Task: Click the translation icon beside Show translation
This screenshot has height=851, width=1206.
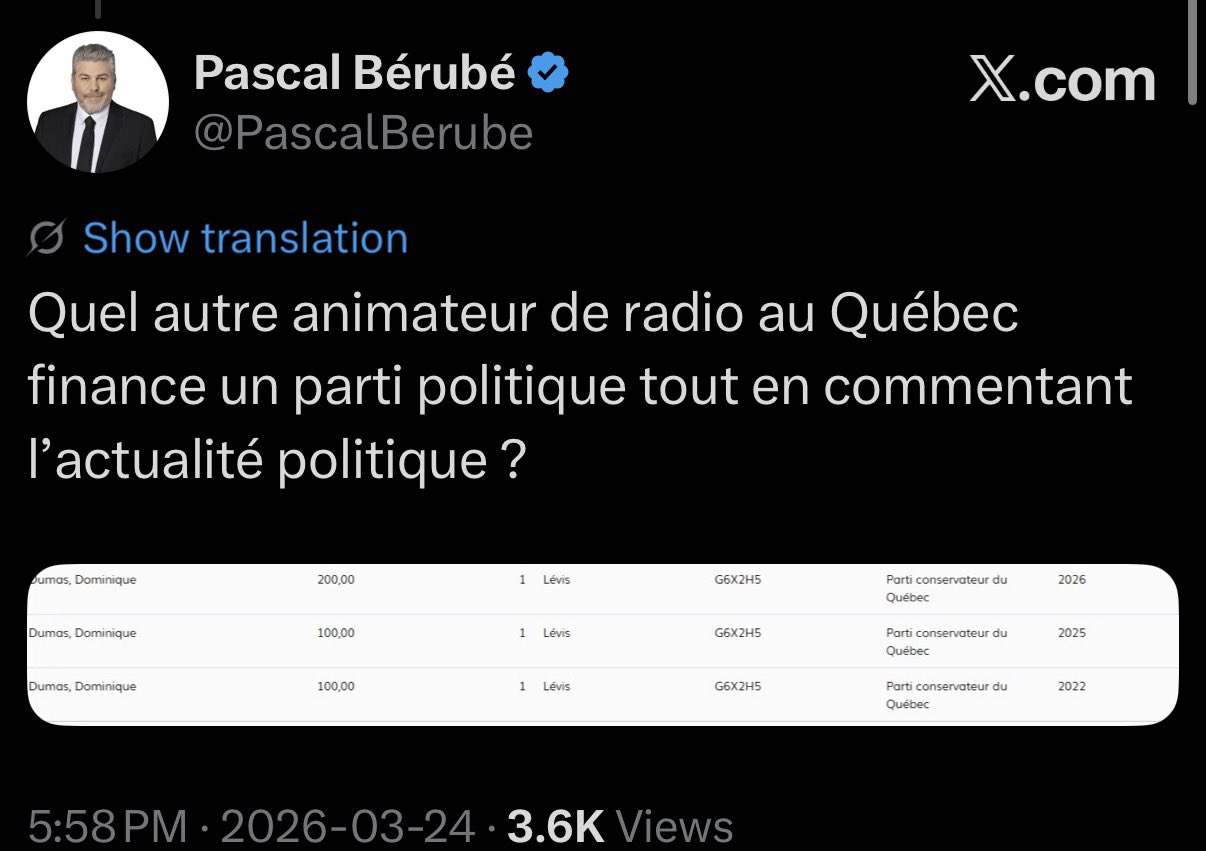Action: coord(48,239)
